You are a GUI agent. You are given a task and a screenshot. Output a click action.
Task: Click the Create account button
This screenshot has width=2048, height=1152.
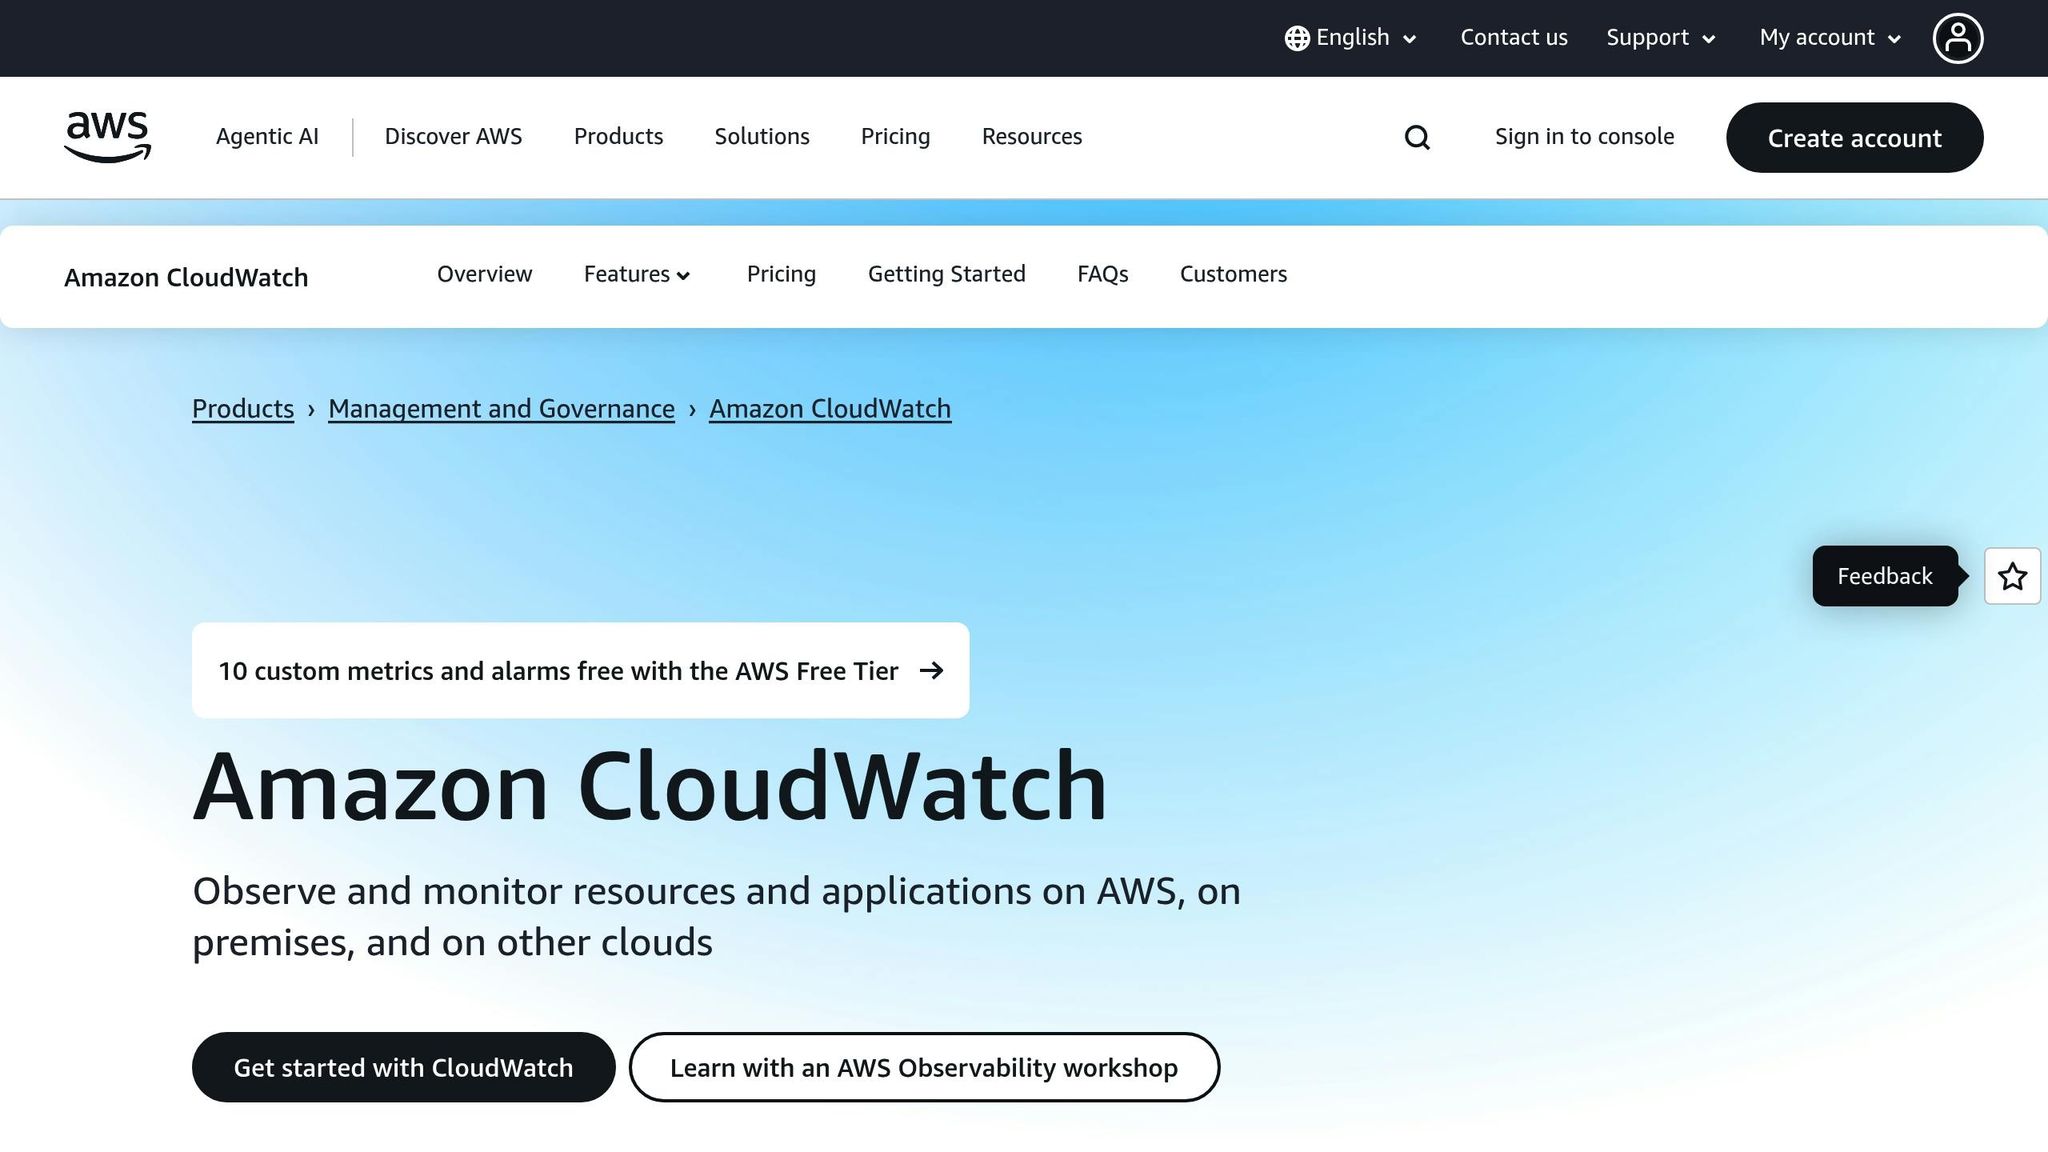[x=1854, y=138]
